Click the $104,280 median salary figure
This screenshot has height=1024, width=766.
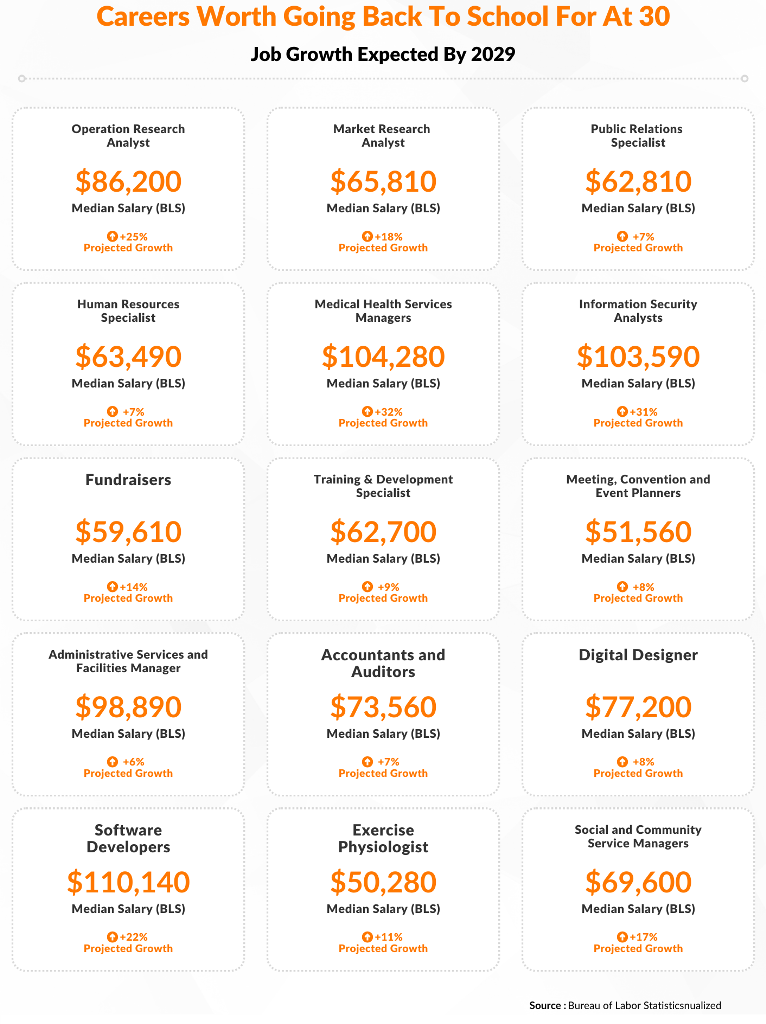pyautogui.click(x=383, y=357)
